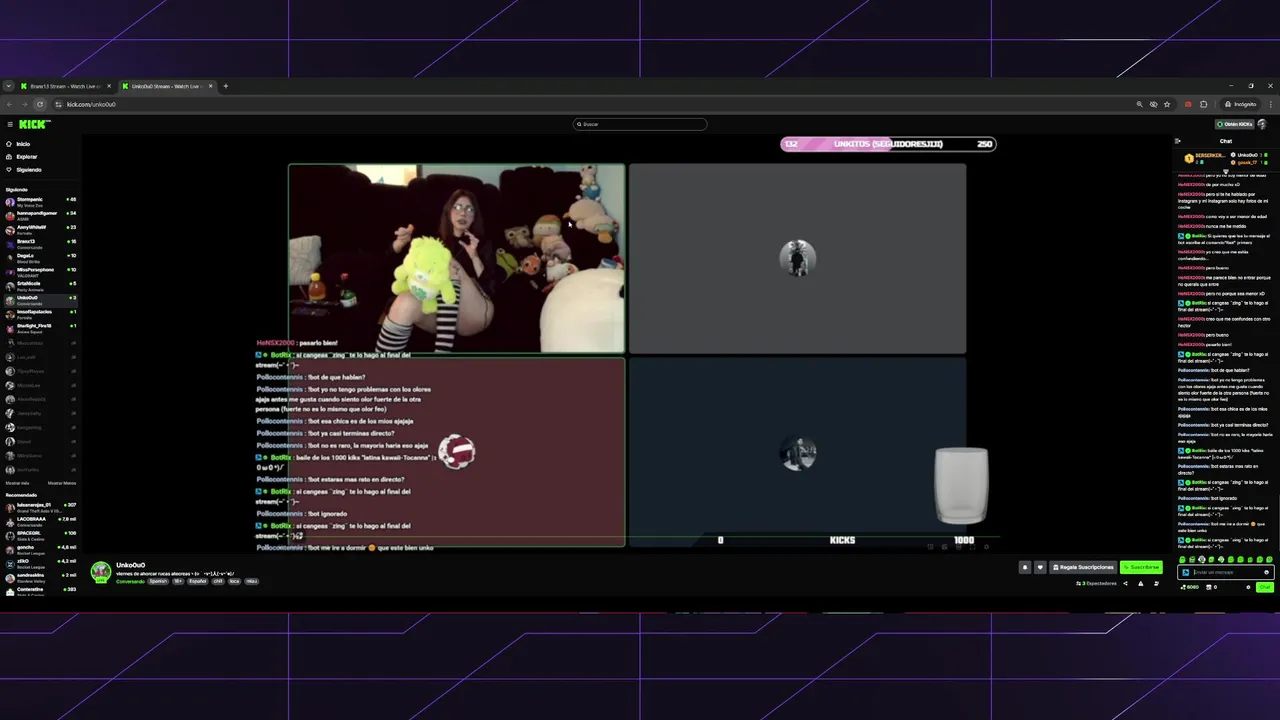Open emoji picker in chat input
The height and width of the screenshot is (720, 1280).
coord(1266,573)
